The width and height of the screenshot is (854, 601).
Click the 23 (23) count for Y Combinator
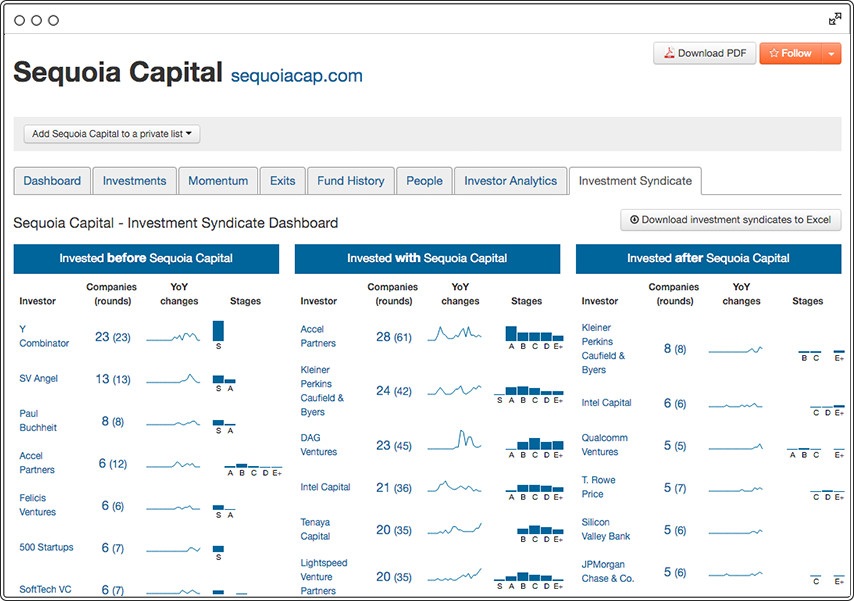pyautogui.click(x=113, y=337)
